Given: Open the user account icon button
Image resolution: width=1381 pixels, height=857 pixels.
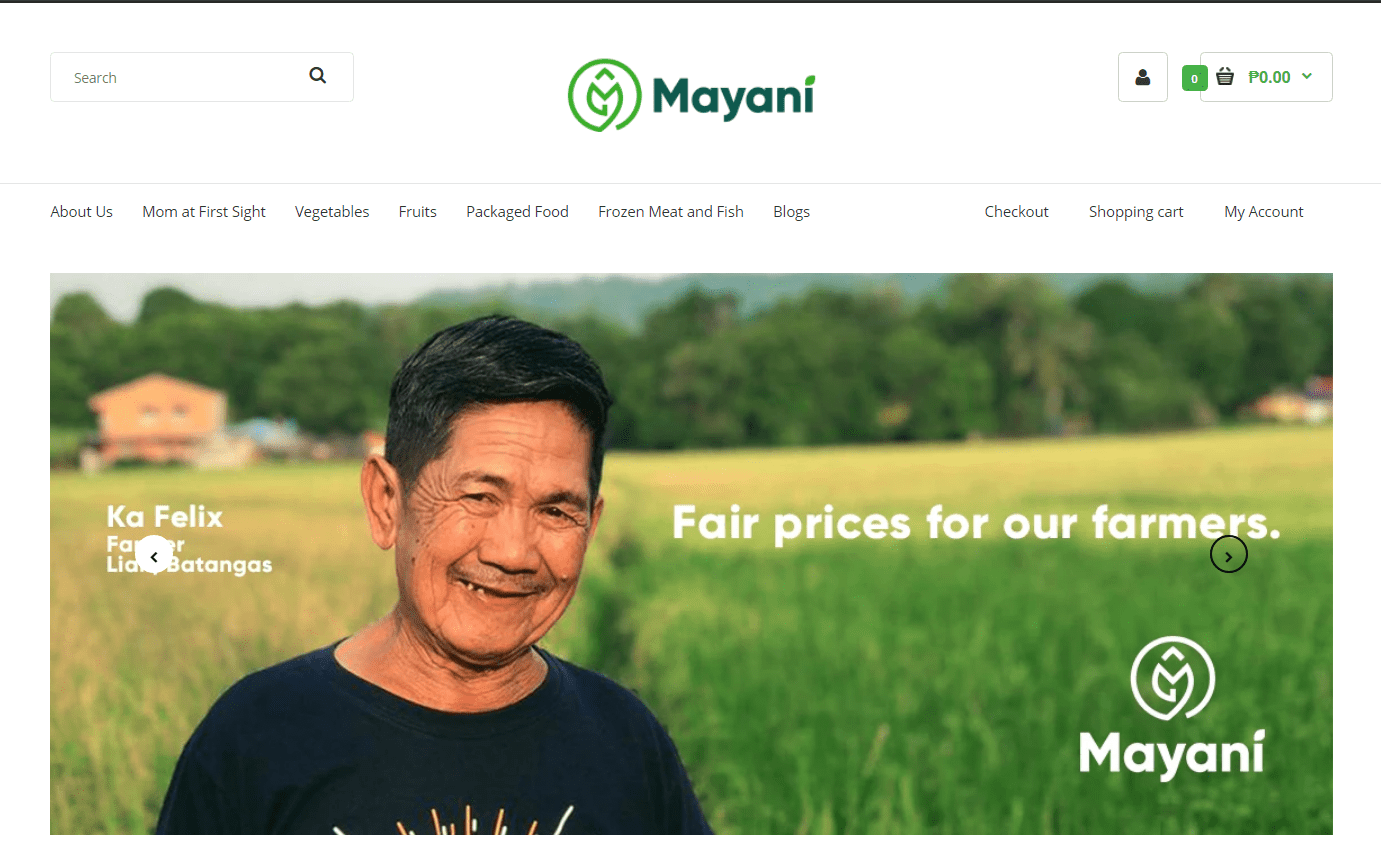Looking at the screenshot, I should tap(1143, 77).
